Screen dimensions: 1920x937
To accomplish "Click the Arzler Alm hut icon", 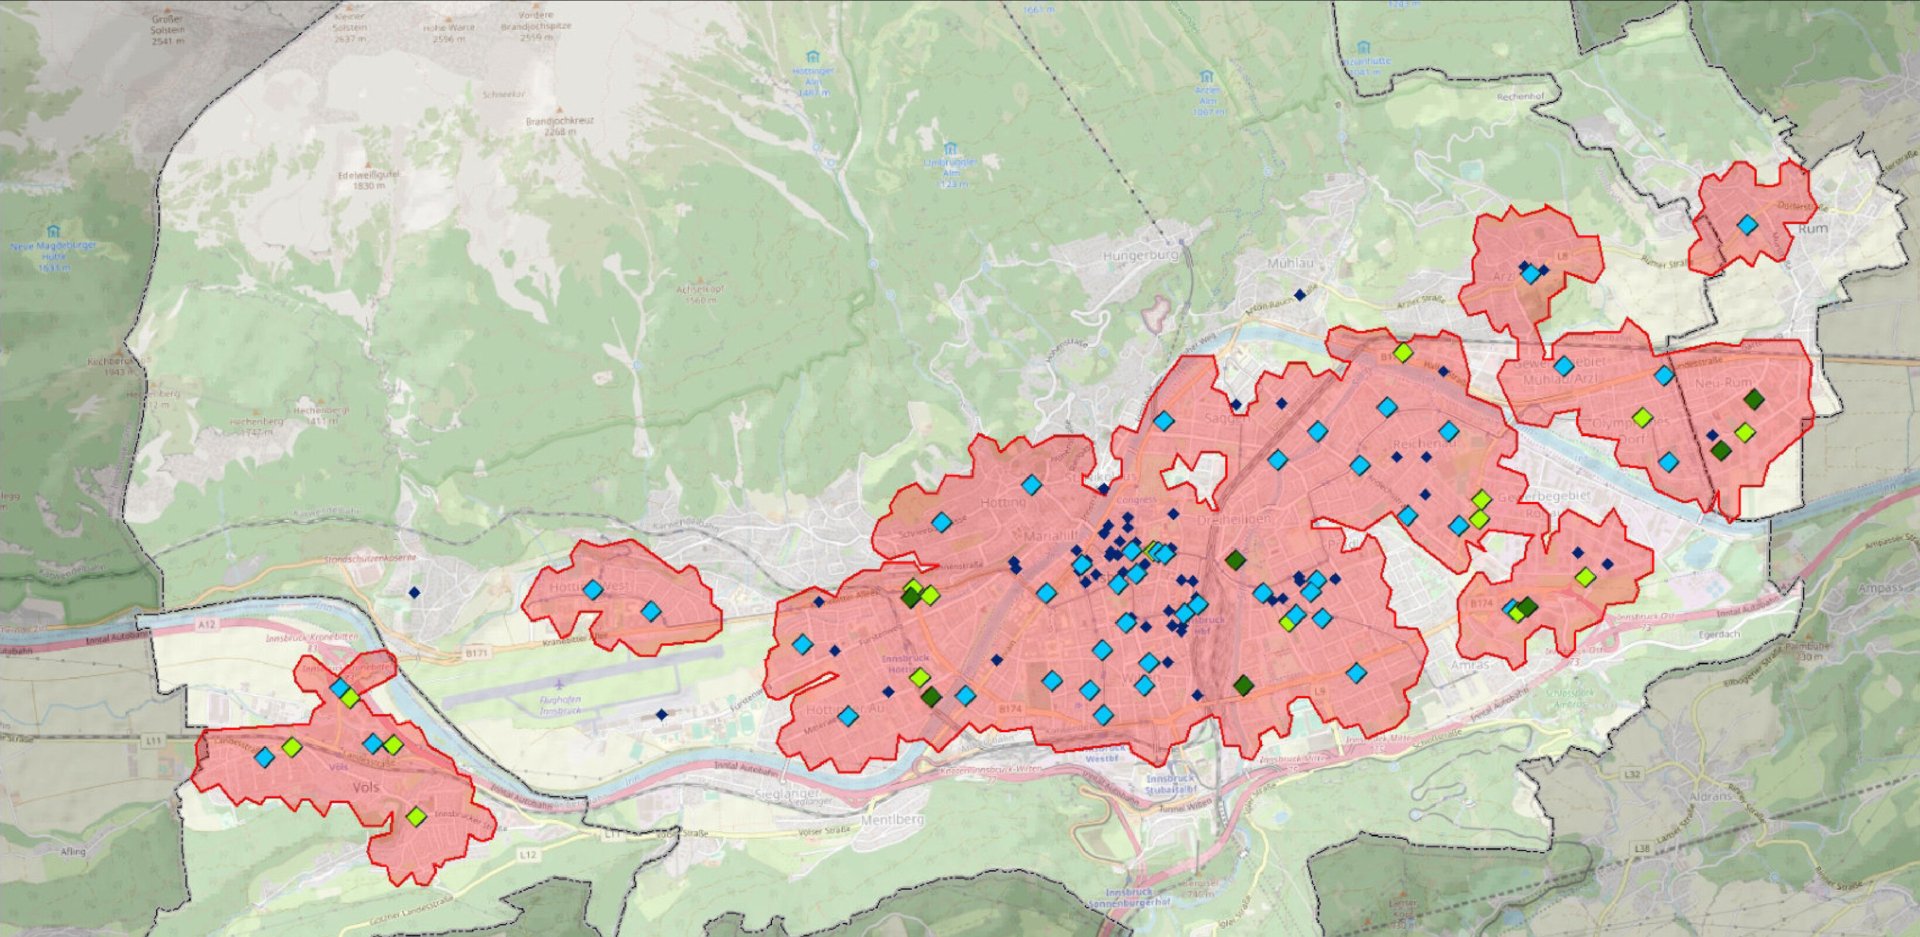I will pos(1207,77).
